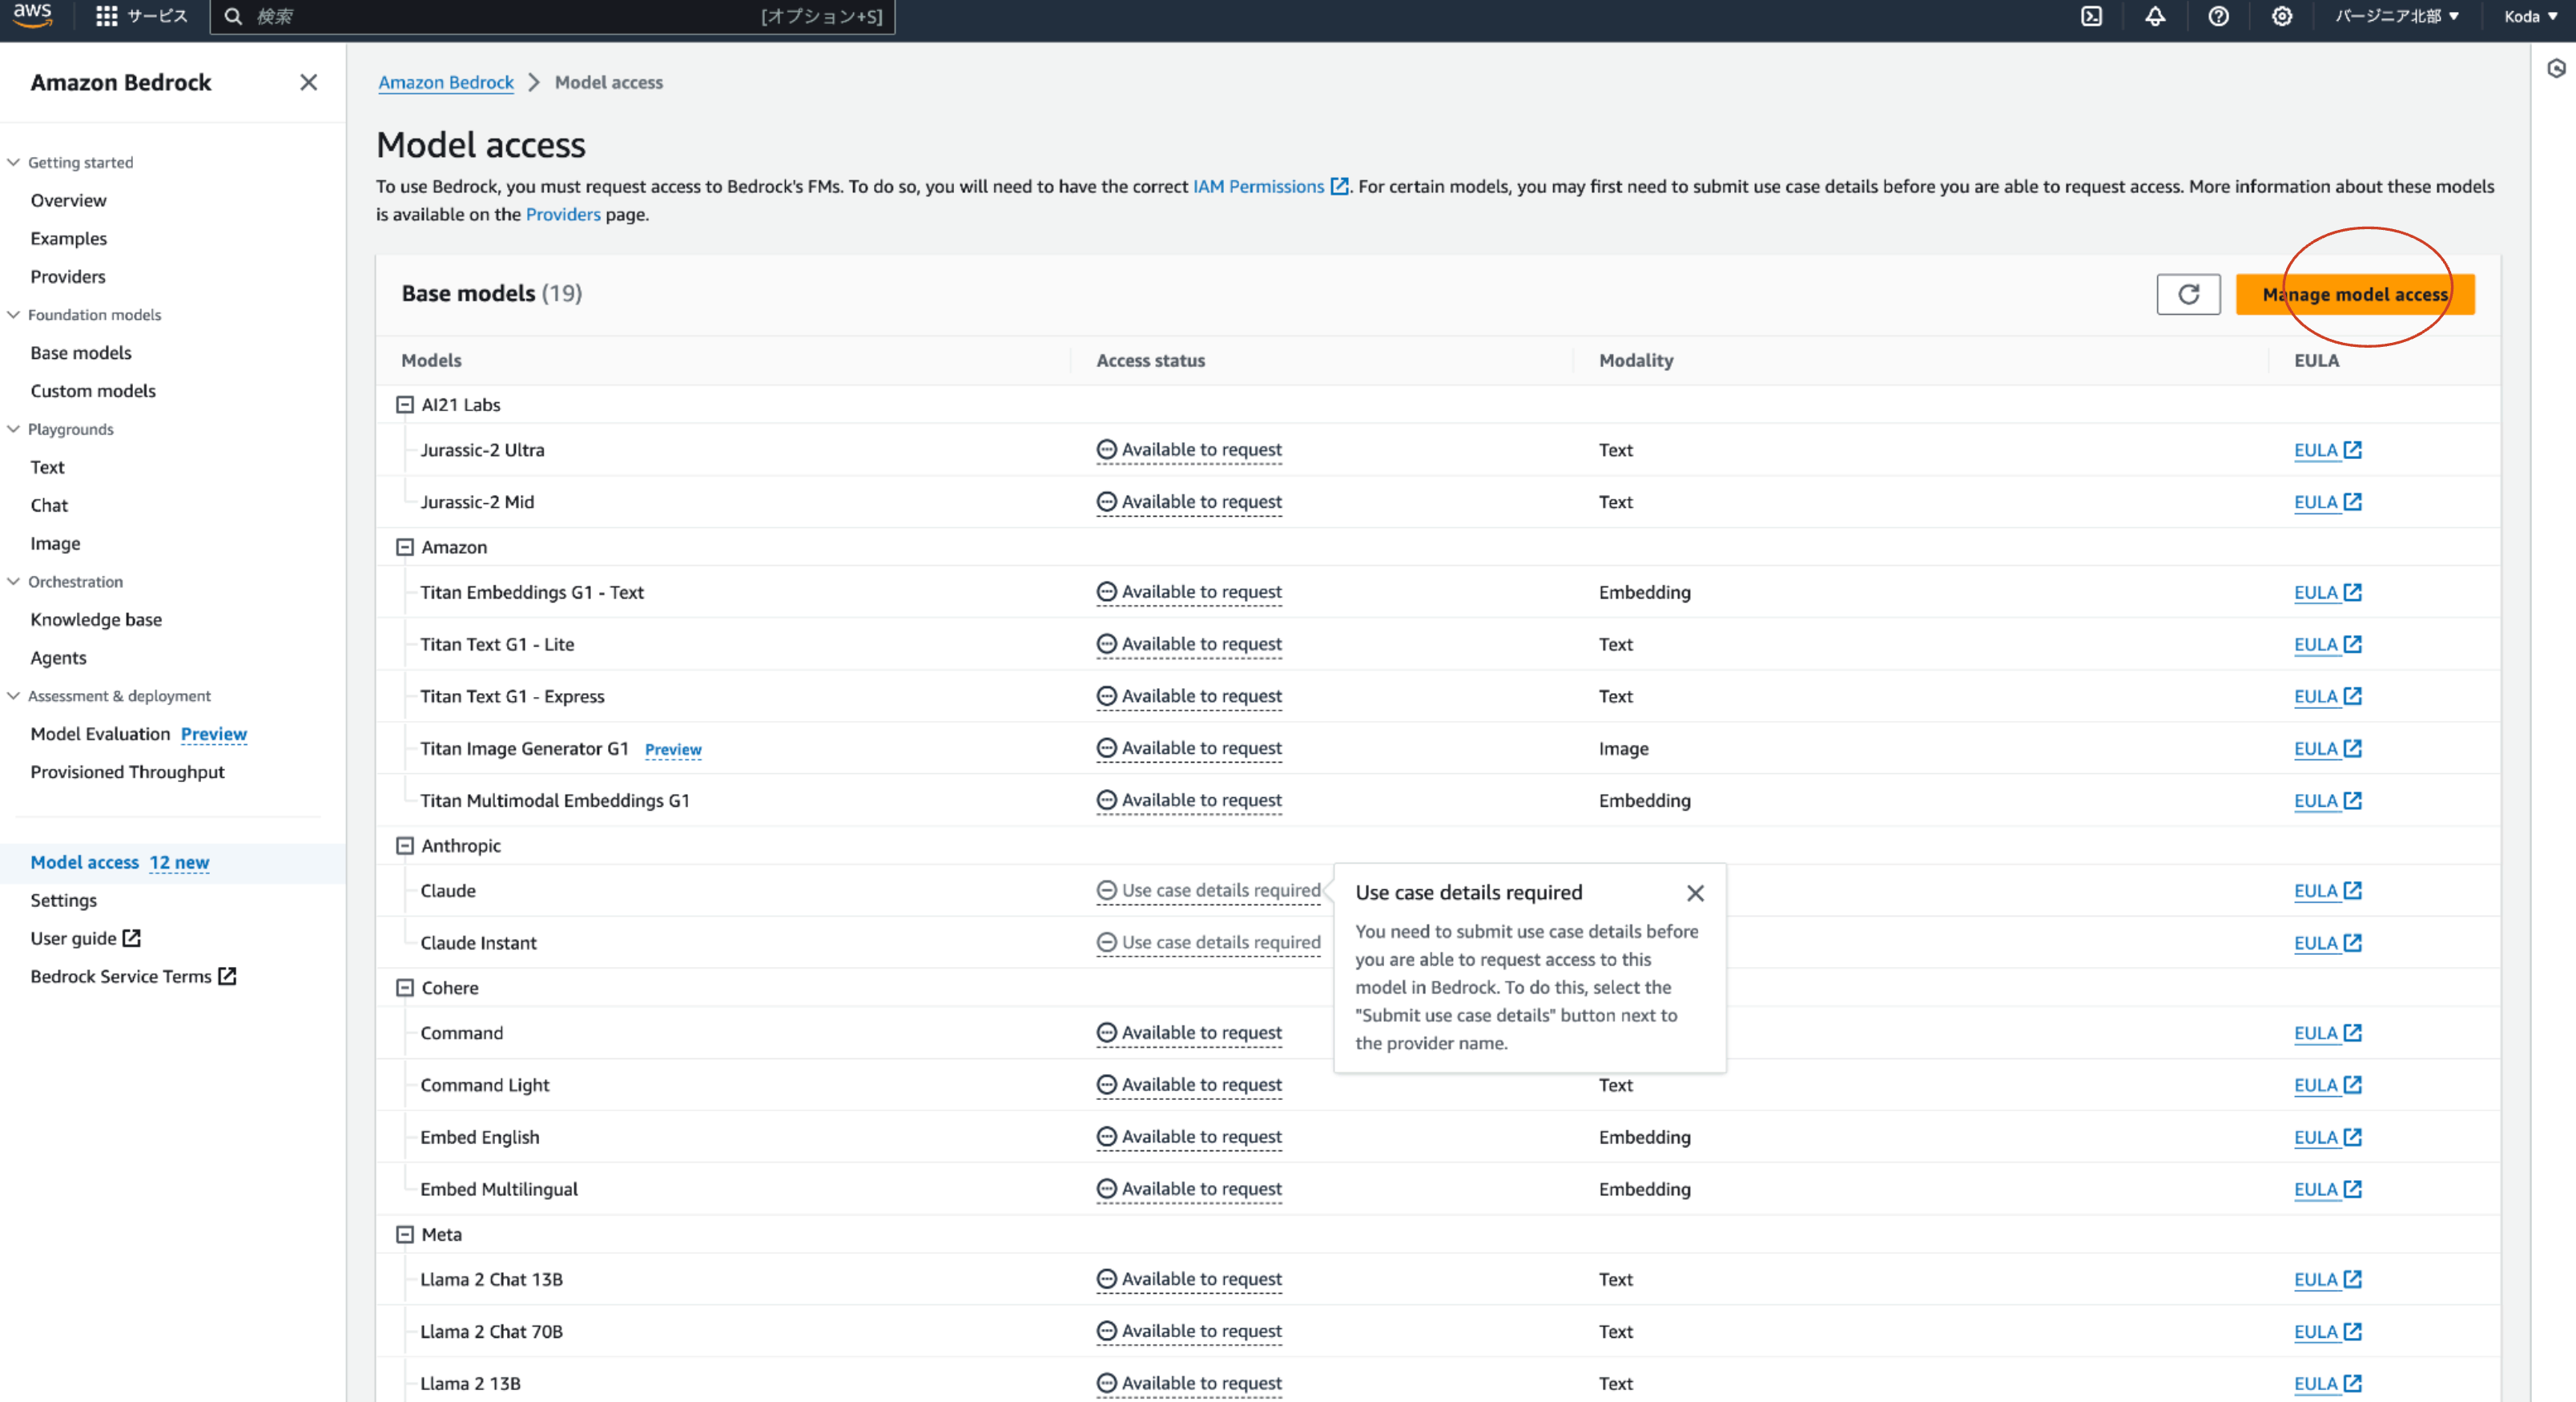This screenshot has height=1402, width=2576.
Task: Click the Manage model access button
Action: point(2355,294)
